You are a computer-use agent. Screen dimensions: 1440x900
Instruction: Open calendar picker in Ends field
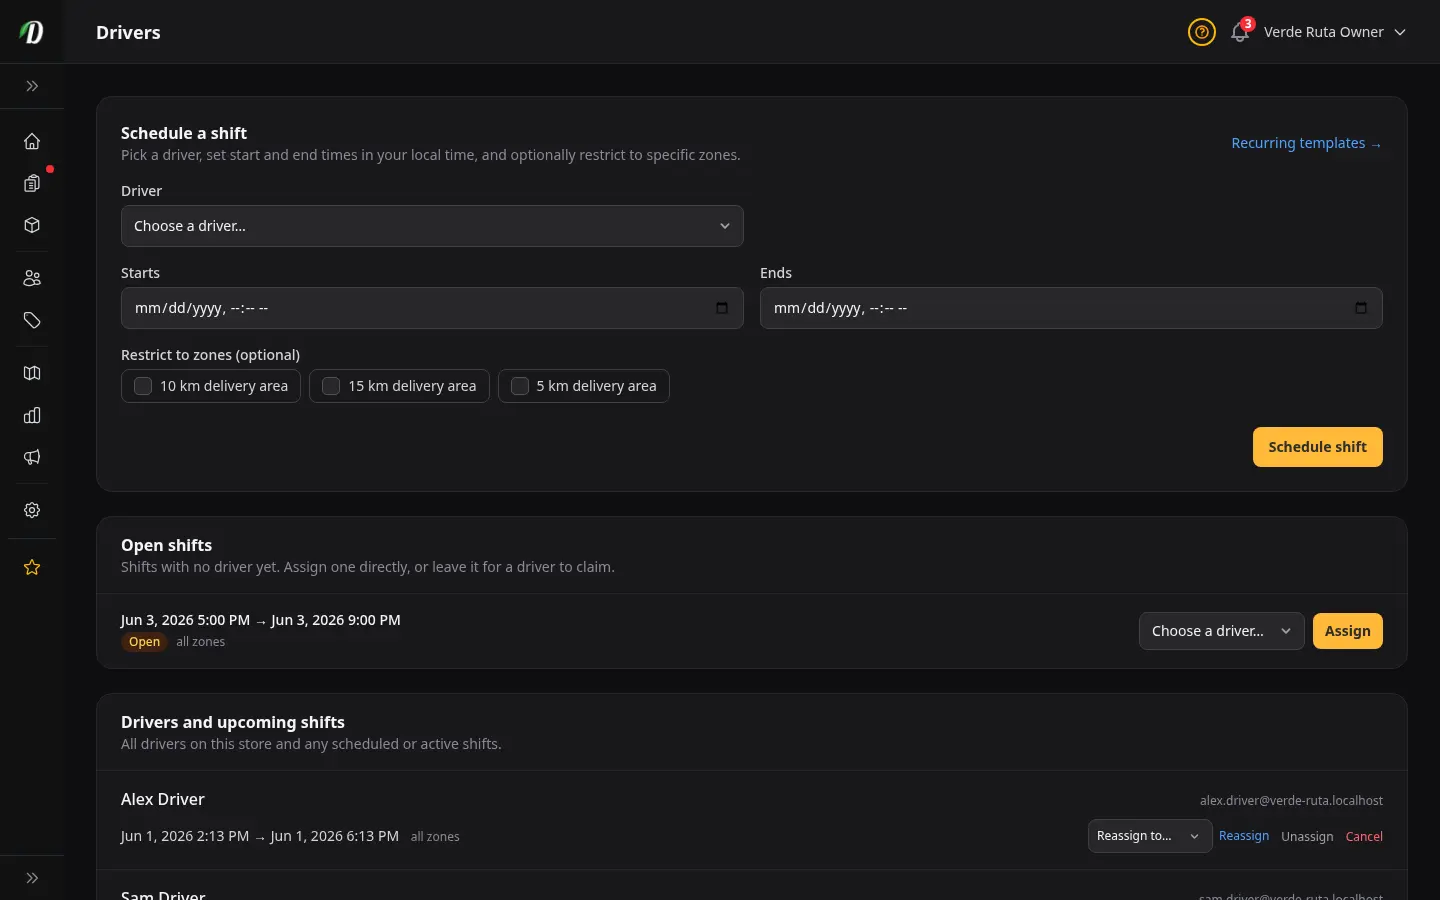[x=1361, y=308]
